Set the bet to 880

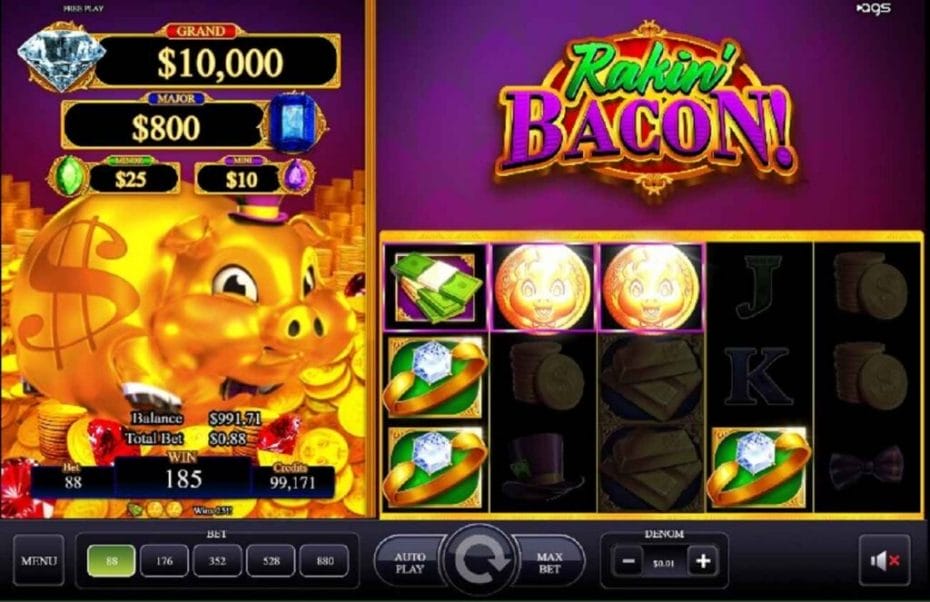[x=324, y=560]
